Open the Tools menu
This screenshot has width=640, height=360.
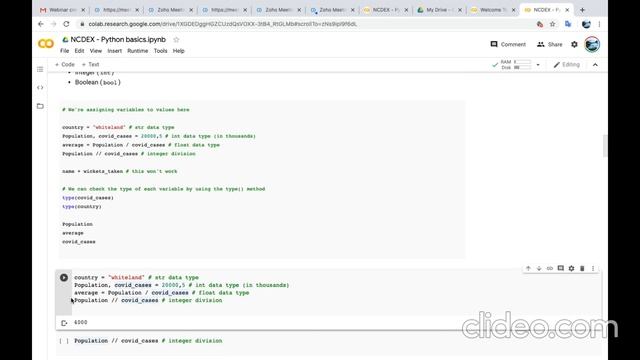point(160,51)
